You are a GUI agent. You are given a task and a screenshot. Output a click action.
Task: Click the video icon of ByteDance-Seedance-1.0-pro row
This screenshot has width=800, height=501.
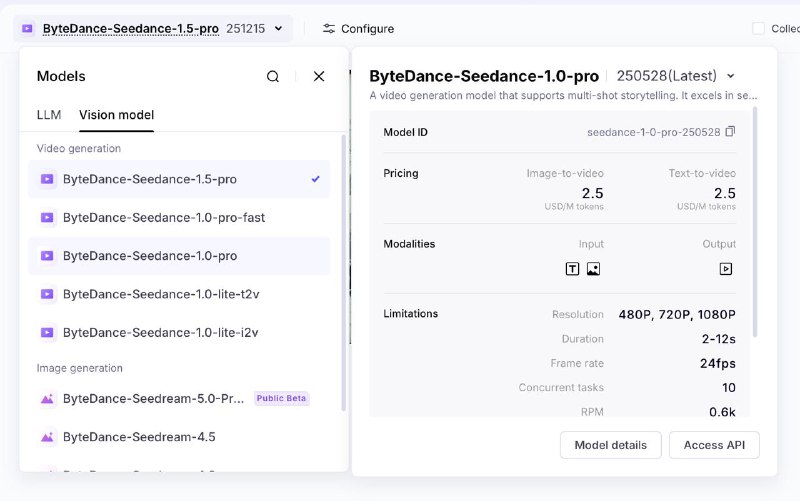47,256
